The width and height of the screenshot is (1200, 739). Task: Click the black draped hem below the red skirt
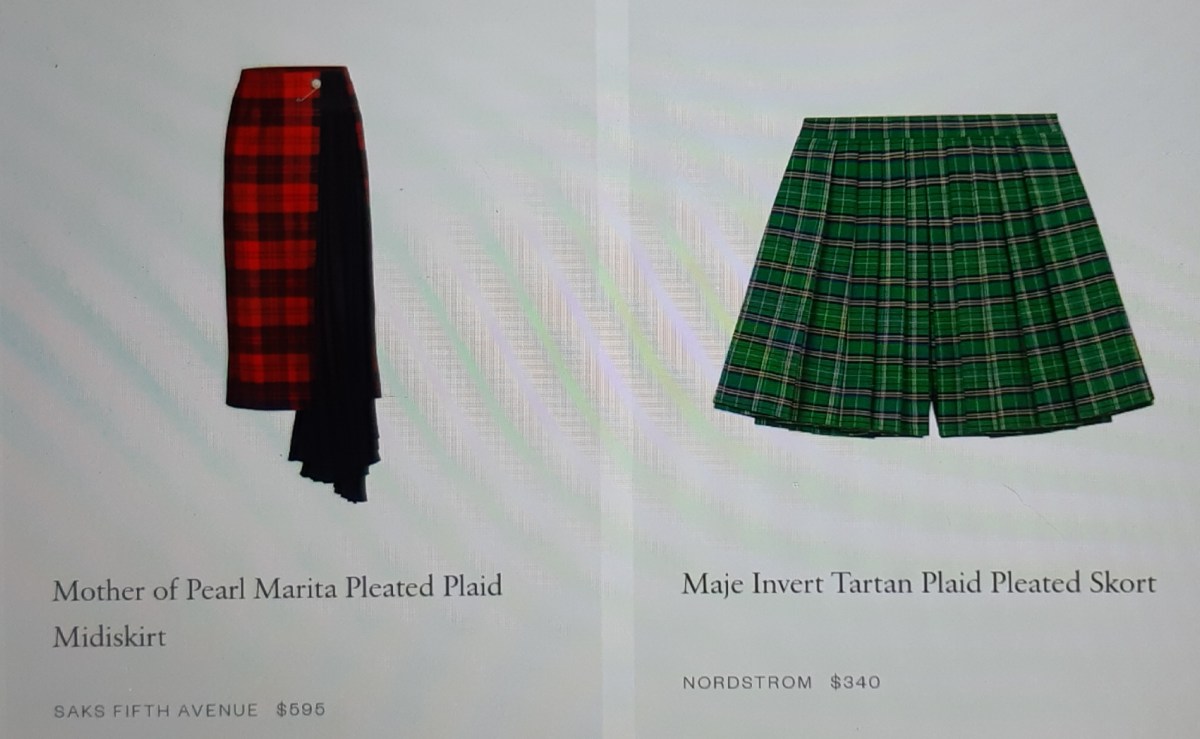point(334,450)
